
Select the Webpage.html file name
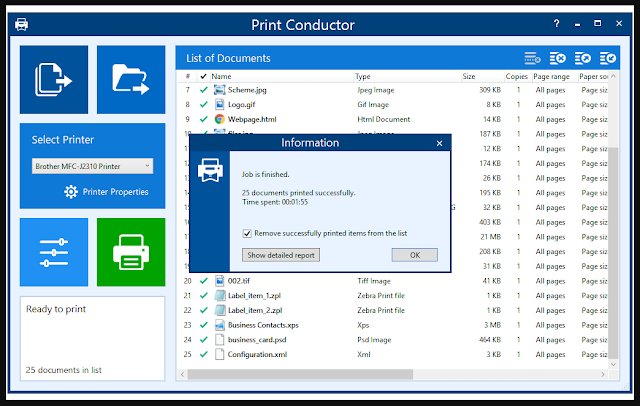point(252,119)
